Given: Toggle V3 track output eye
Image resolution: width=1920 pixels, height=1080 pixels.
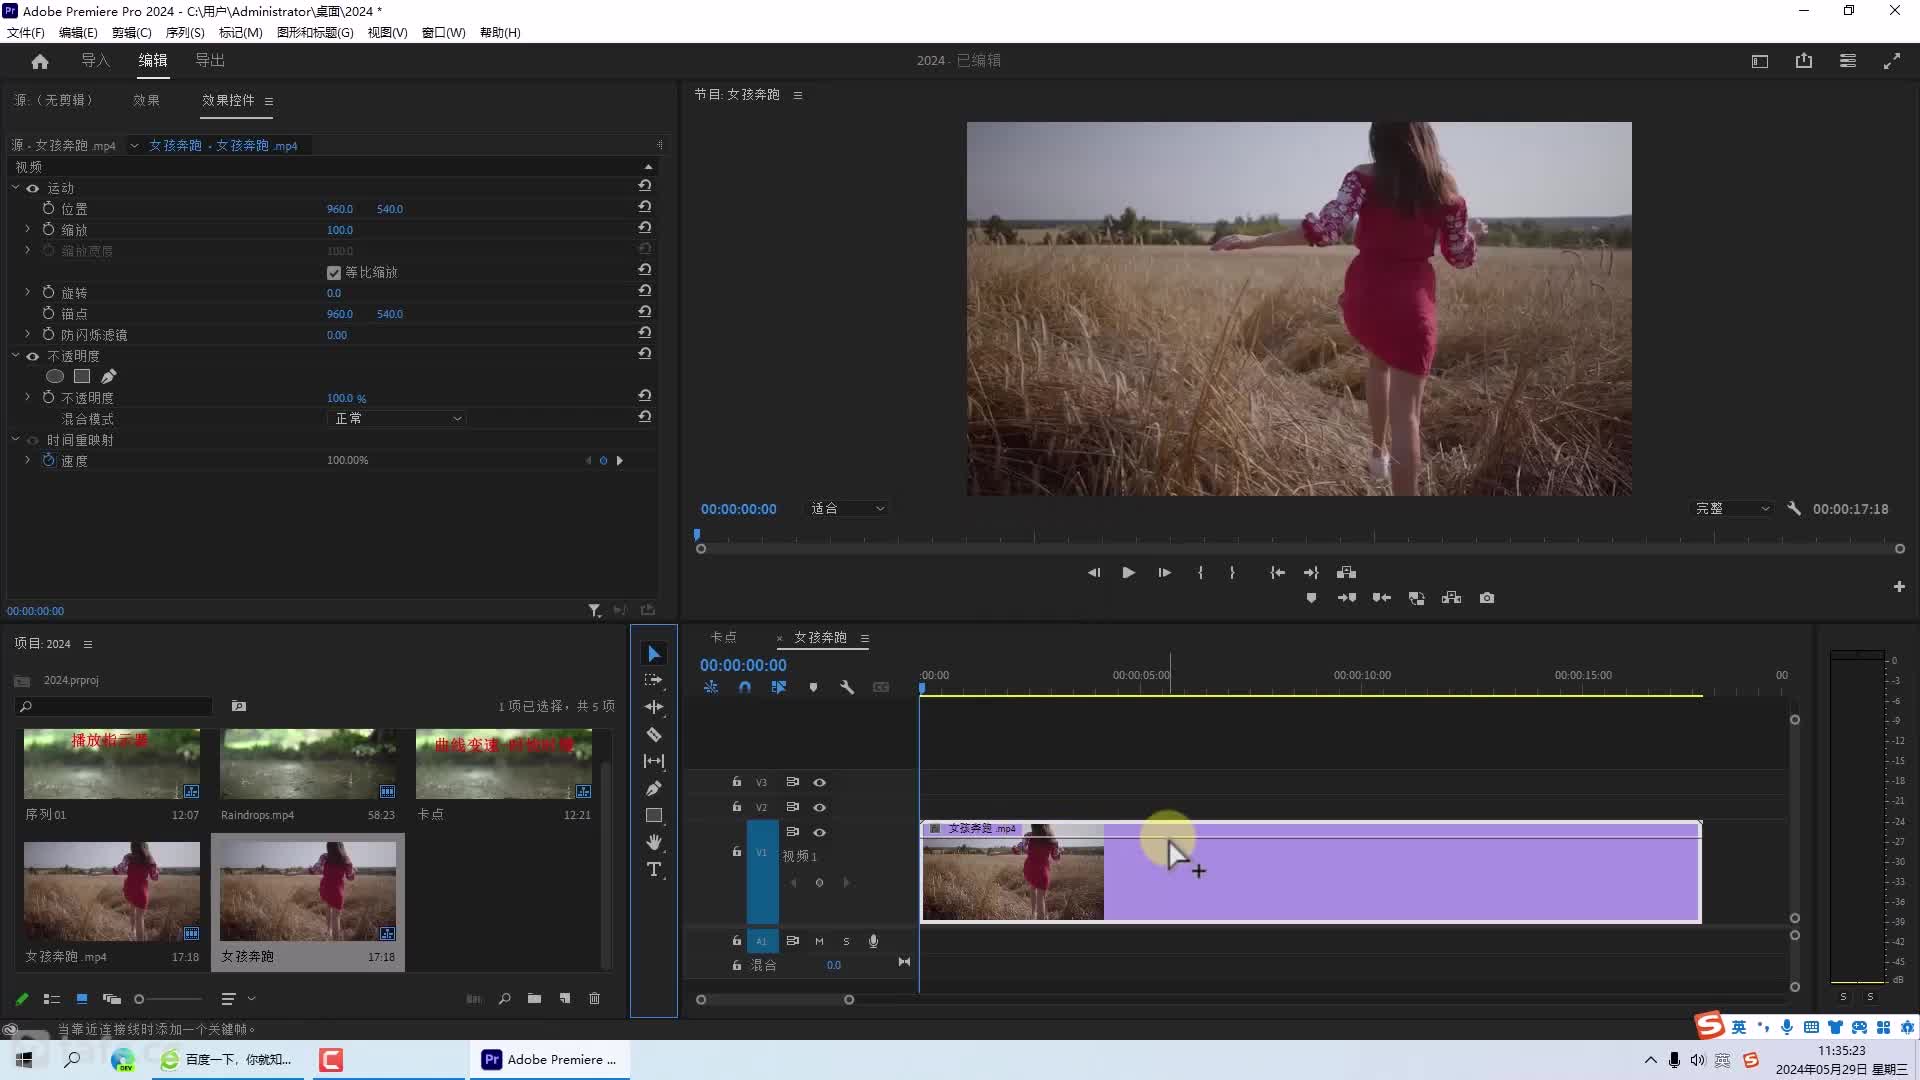Looking at the screenshot, I should 819,782.
